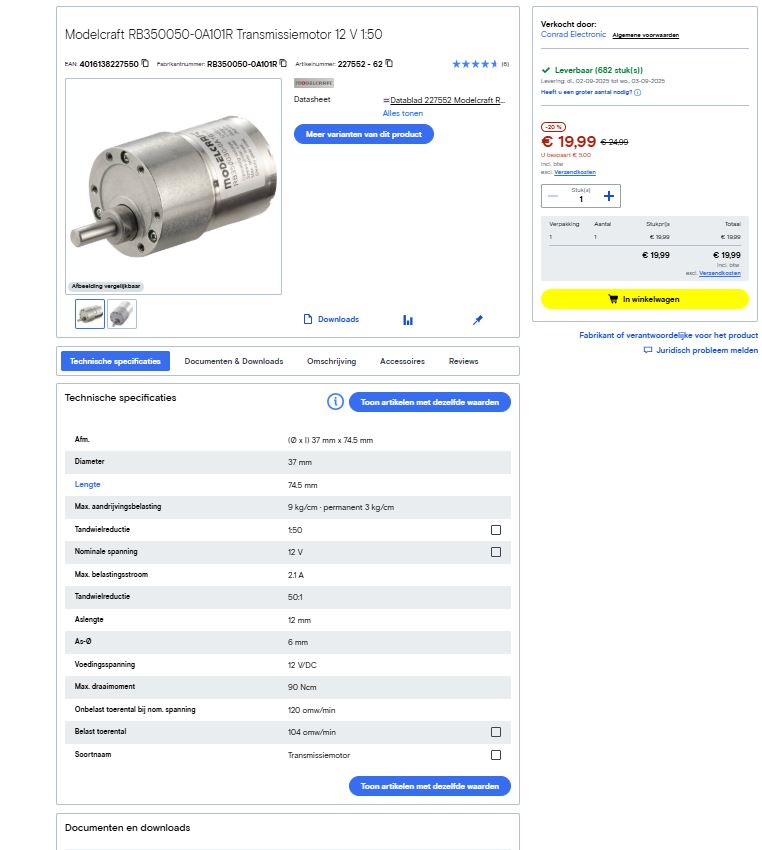
Task: Click the 120 omw/min value
Action: (312, 710)
